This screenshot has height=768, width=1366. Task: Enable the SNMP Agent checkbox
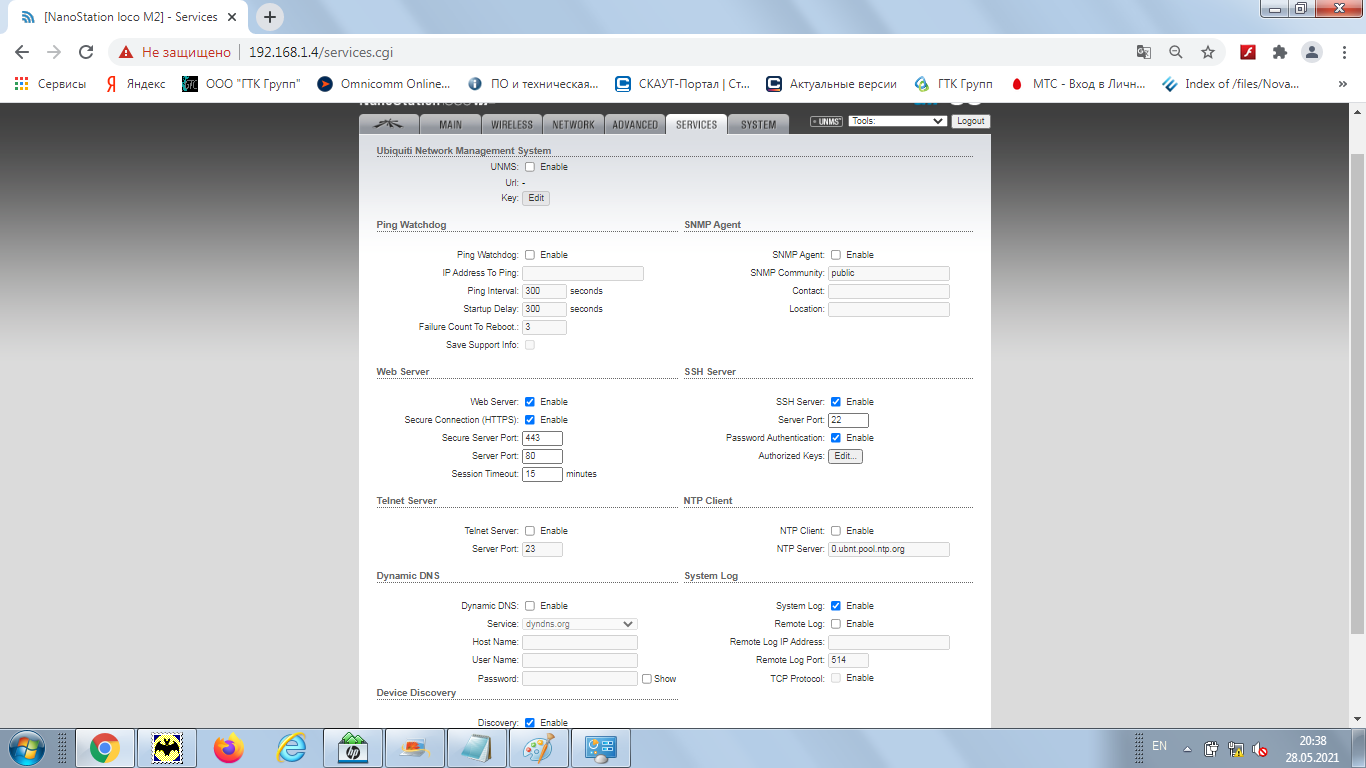[836, 255]
